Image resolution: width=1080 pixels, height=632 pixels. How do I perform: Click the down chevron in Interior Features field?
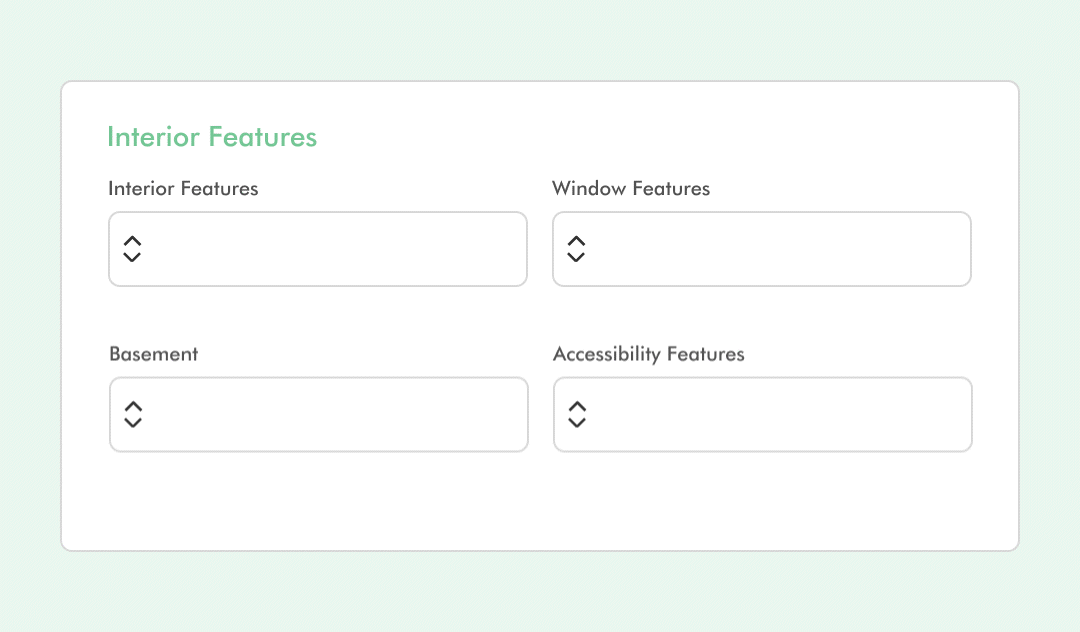pos(132,257)
